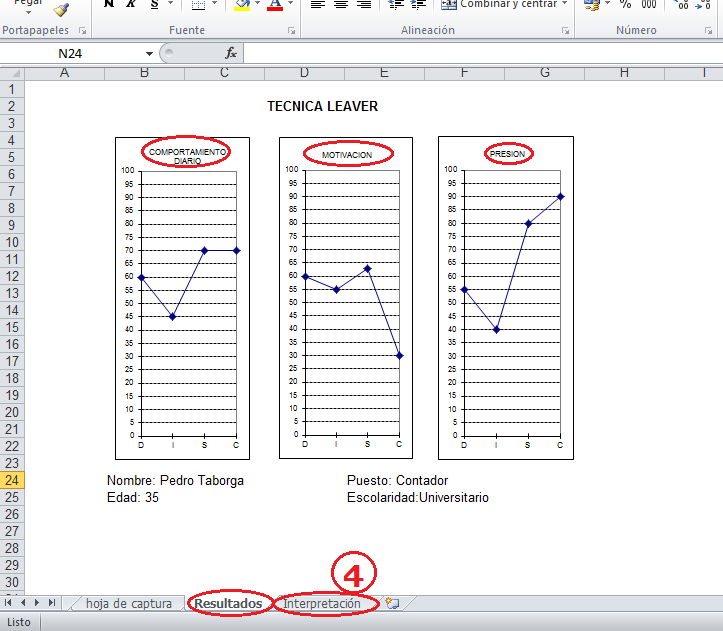Click the fill color paint bucket

pos(240,5)
